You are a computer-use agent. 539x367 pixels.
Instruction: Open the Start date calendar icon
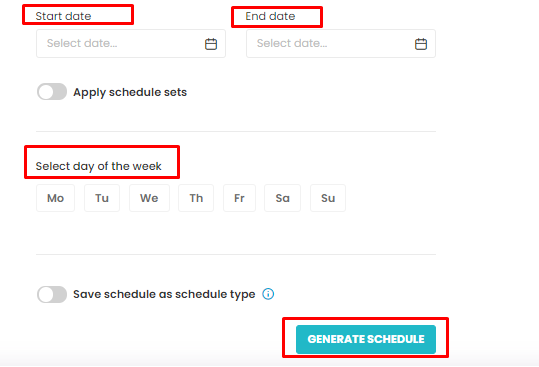point(211,44)
